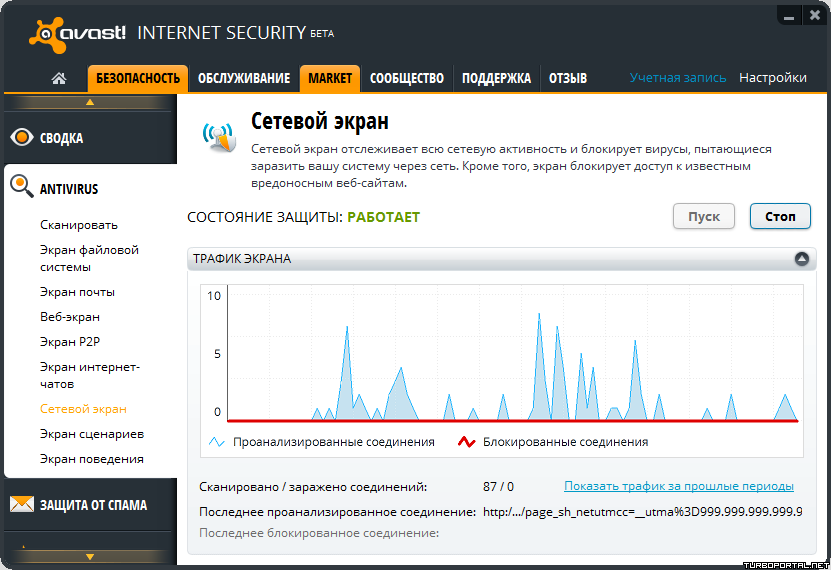
Task: Go to the home icon tab
Action: coord(59,78)
